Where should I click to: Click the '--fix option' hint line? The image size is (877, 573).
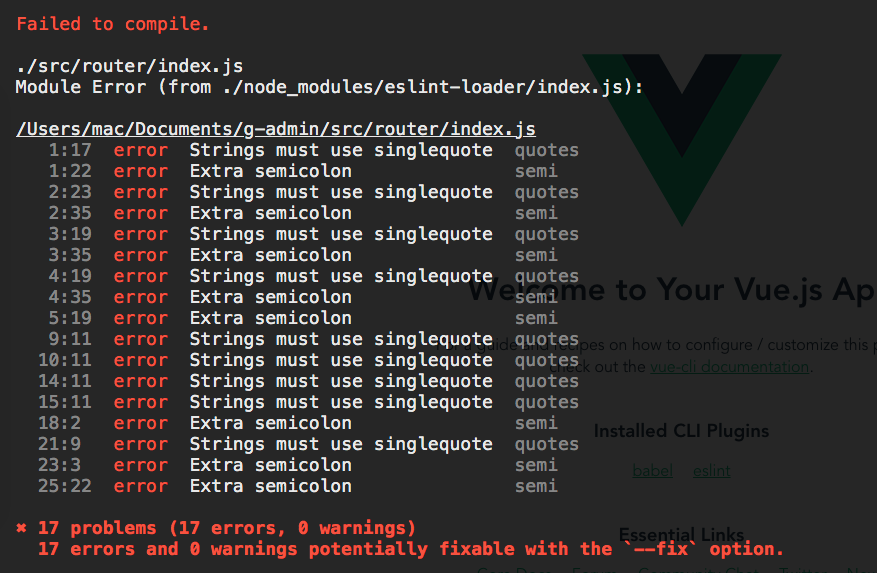pos(411,549)
